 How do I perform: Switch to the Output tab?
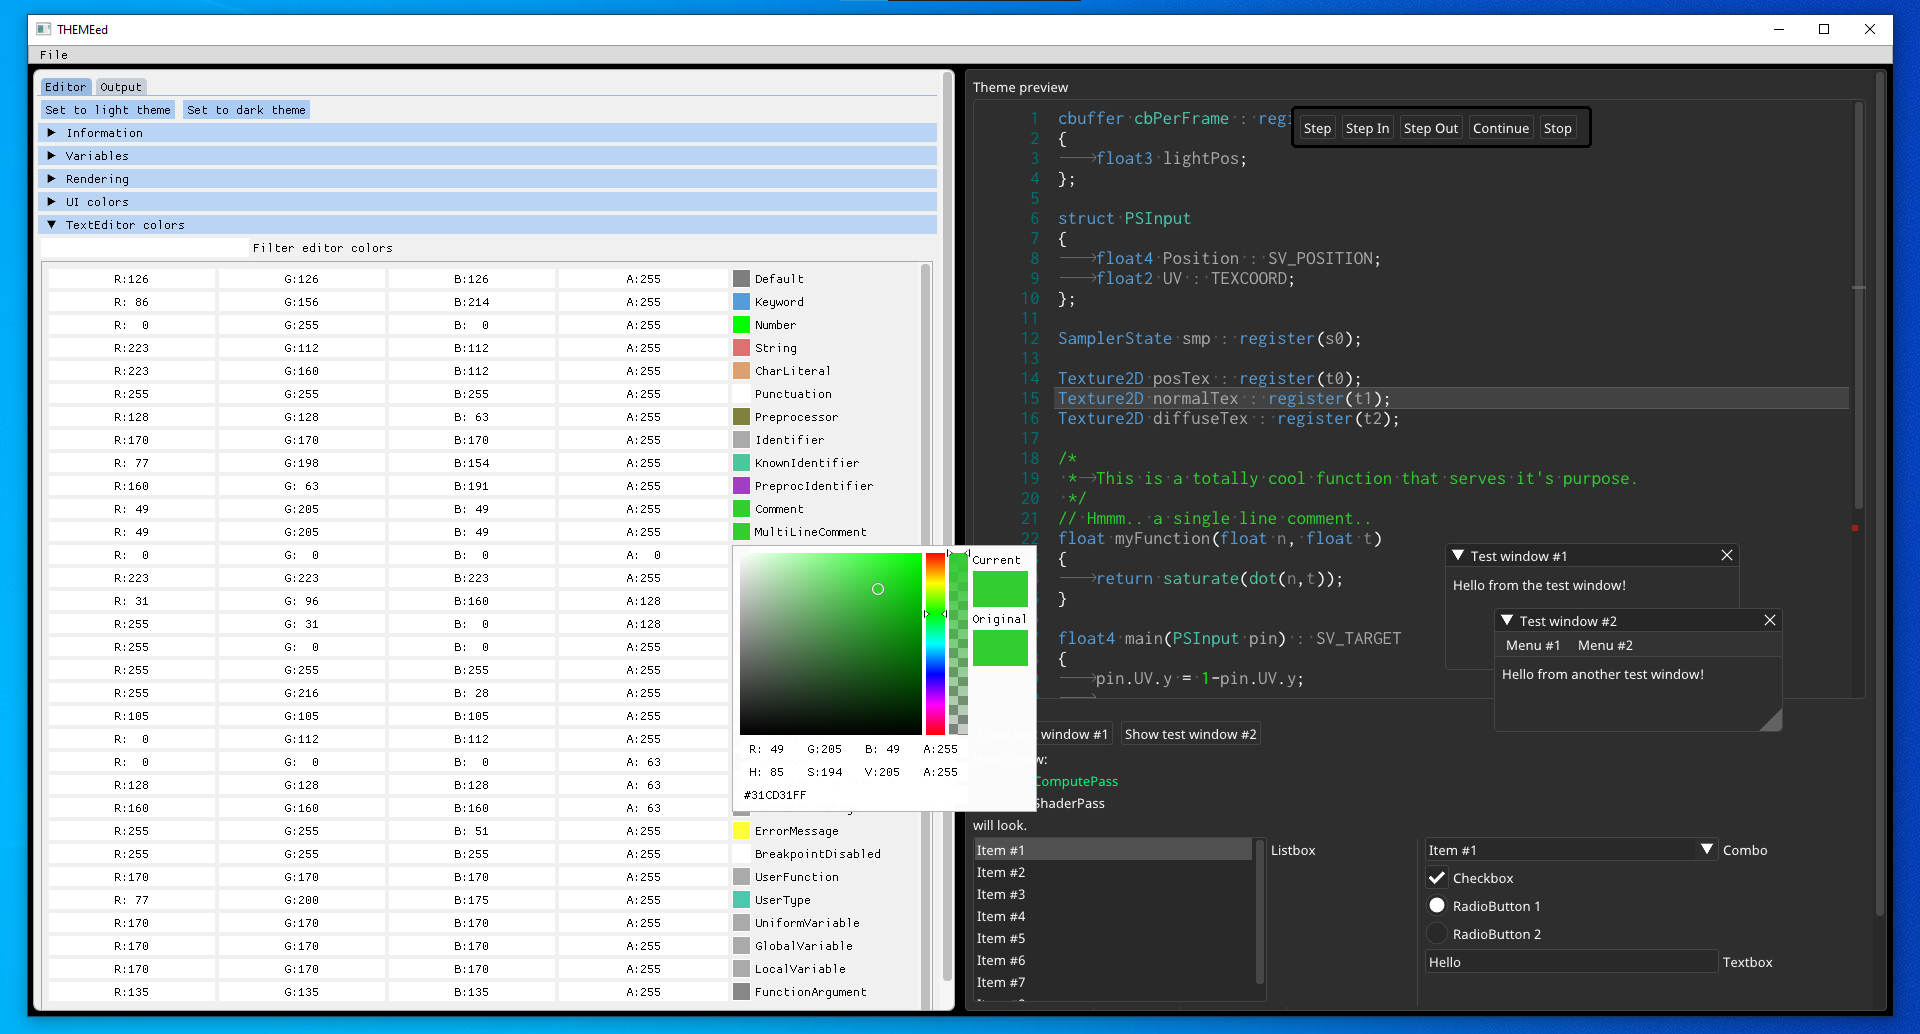[121, 87]
